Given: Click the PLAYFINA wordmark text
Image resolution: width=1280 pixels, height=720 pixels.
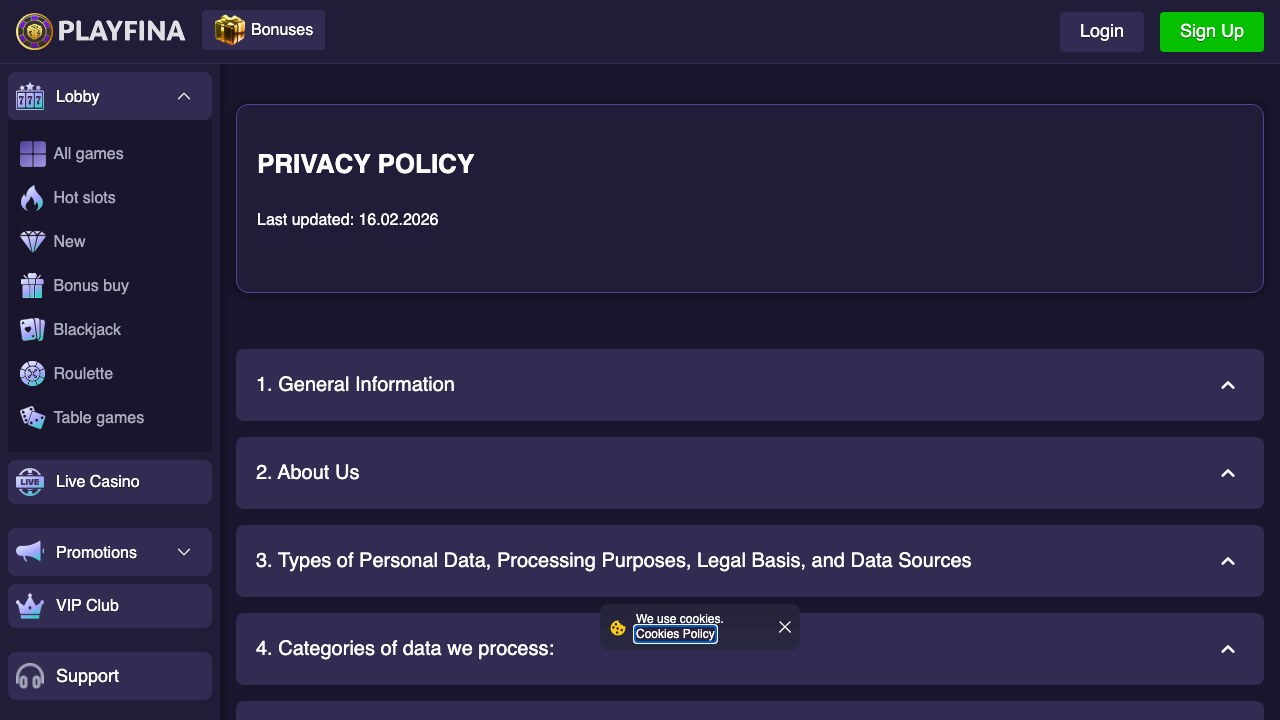Looking at the screenshot, I should pos(121,32).
